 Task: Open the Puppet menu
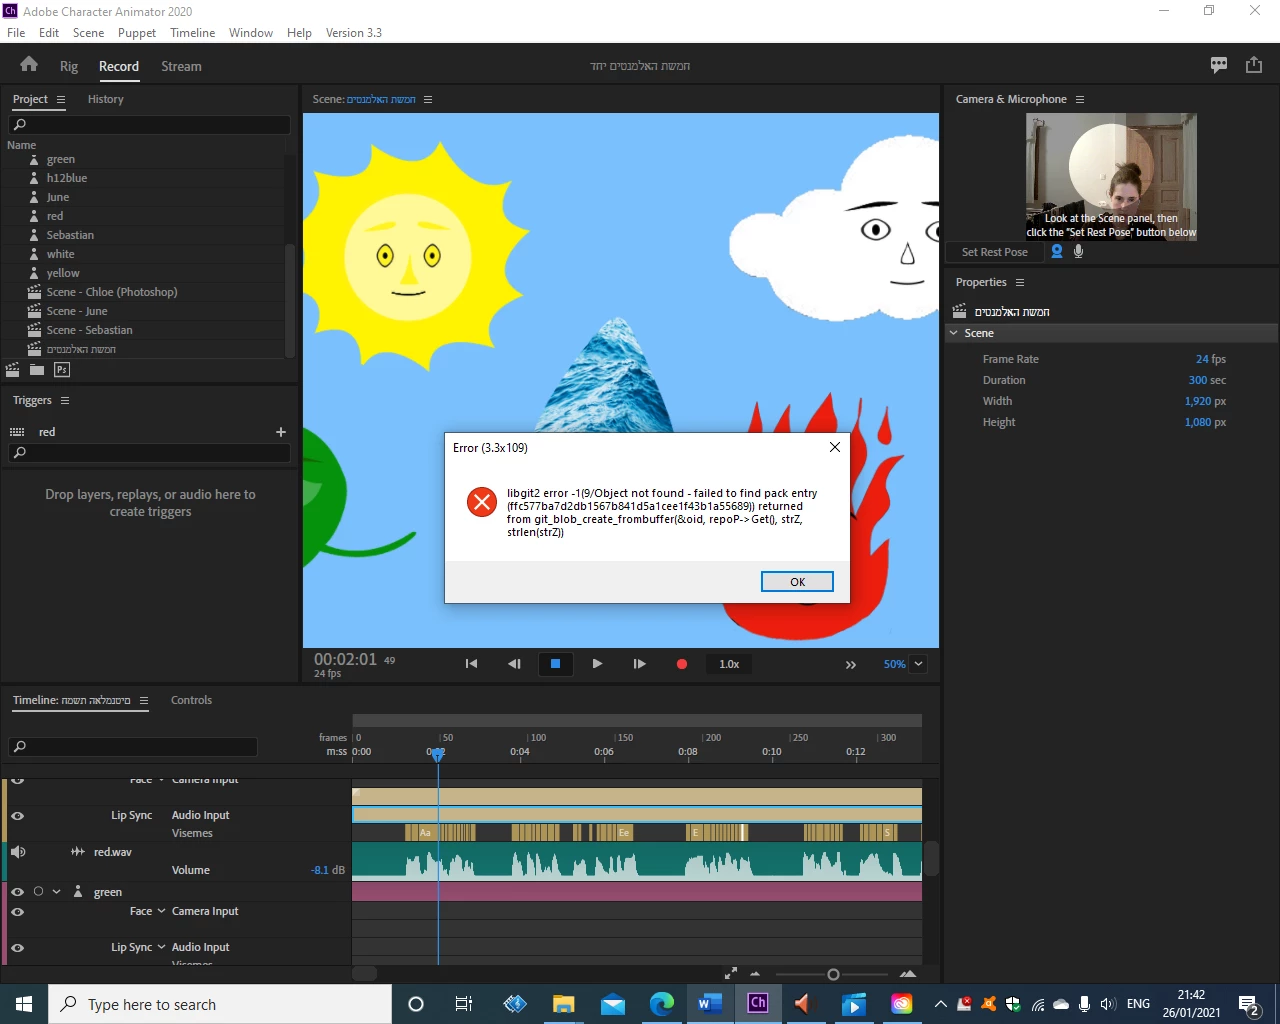point(137,32)
